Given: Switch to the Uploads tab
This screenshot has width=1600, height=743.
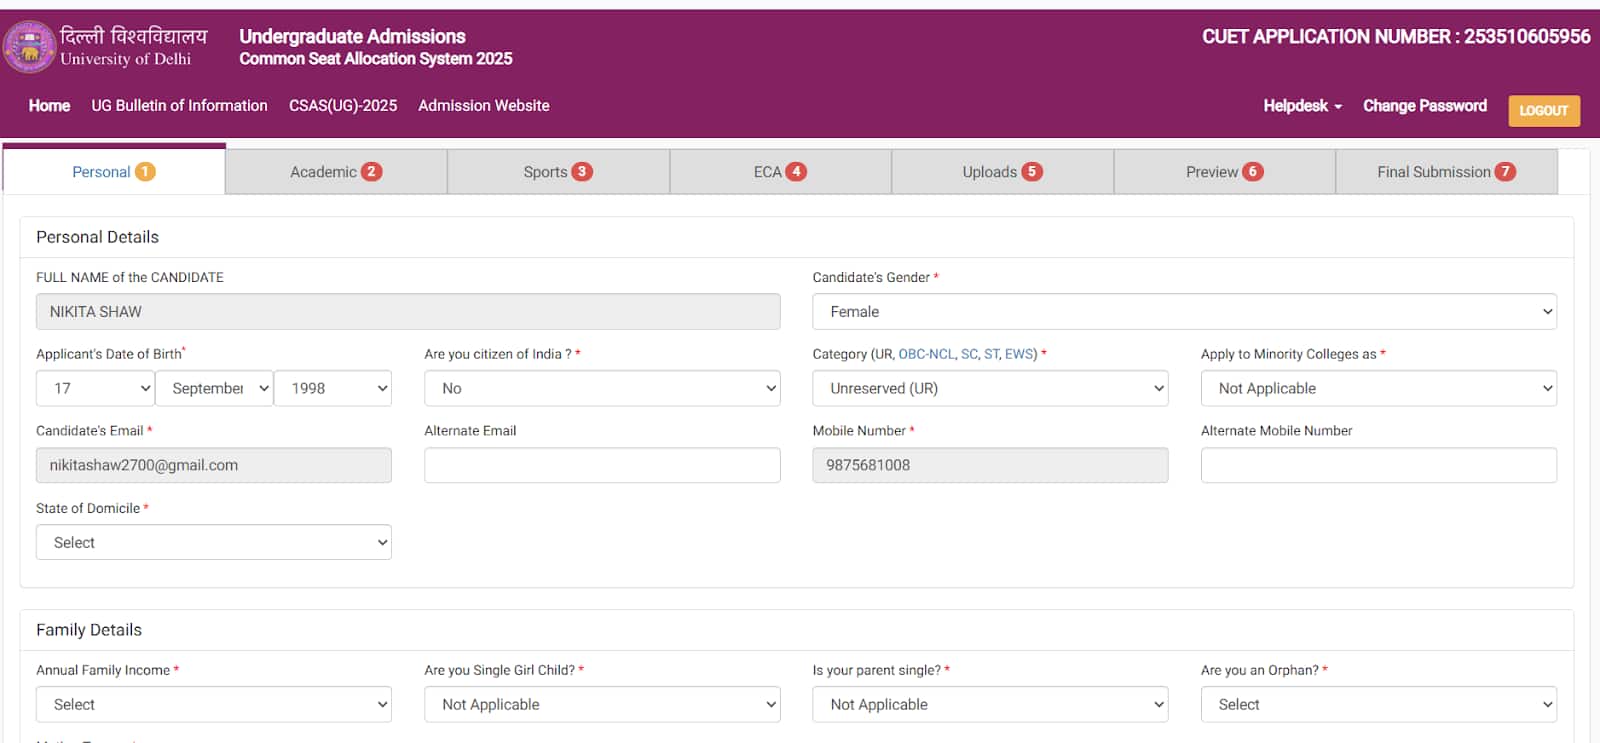Looking at the screenshot, I should pyautogui.click(x=1002, y=172).
